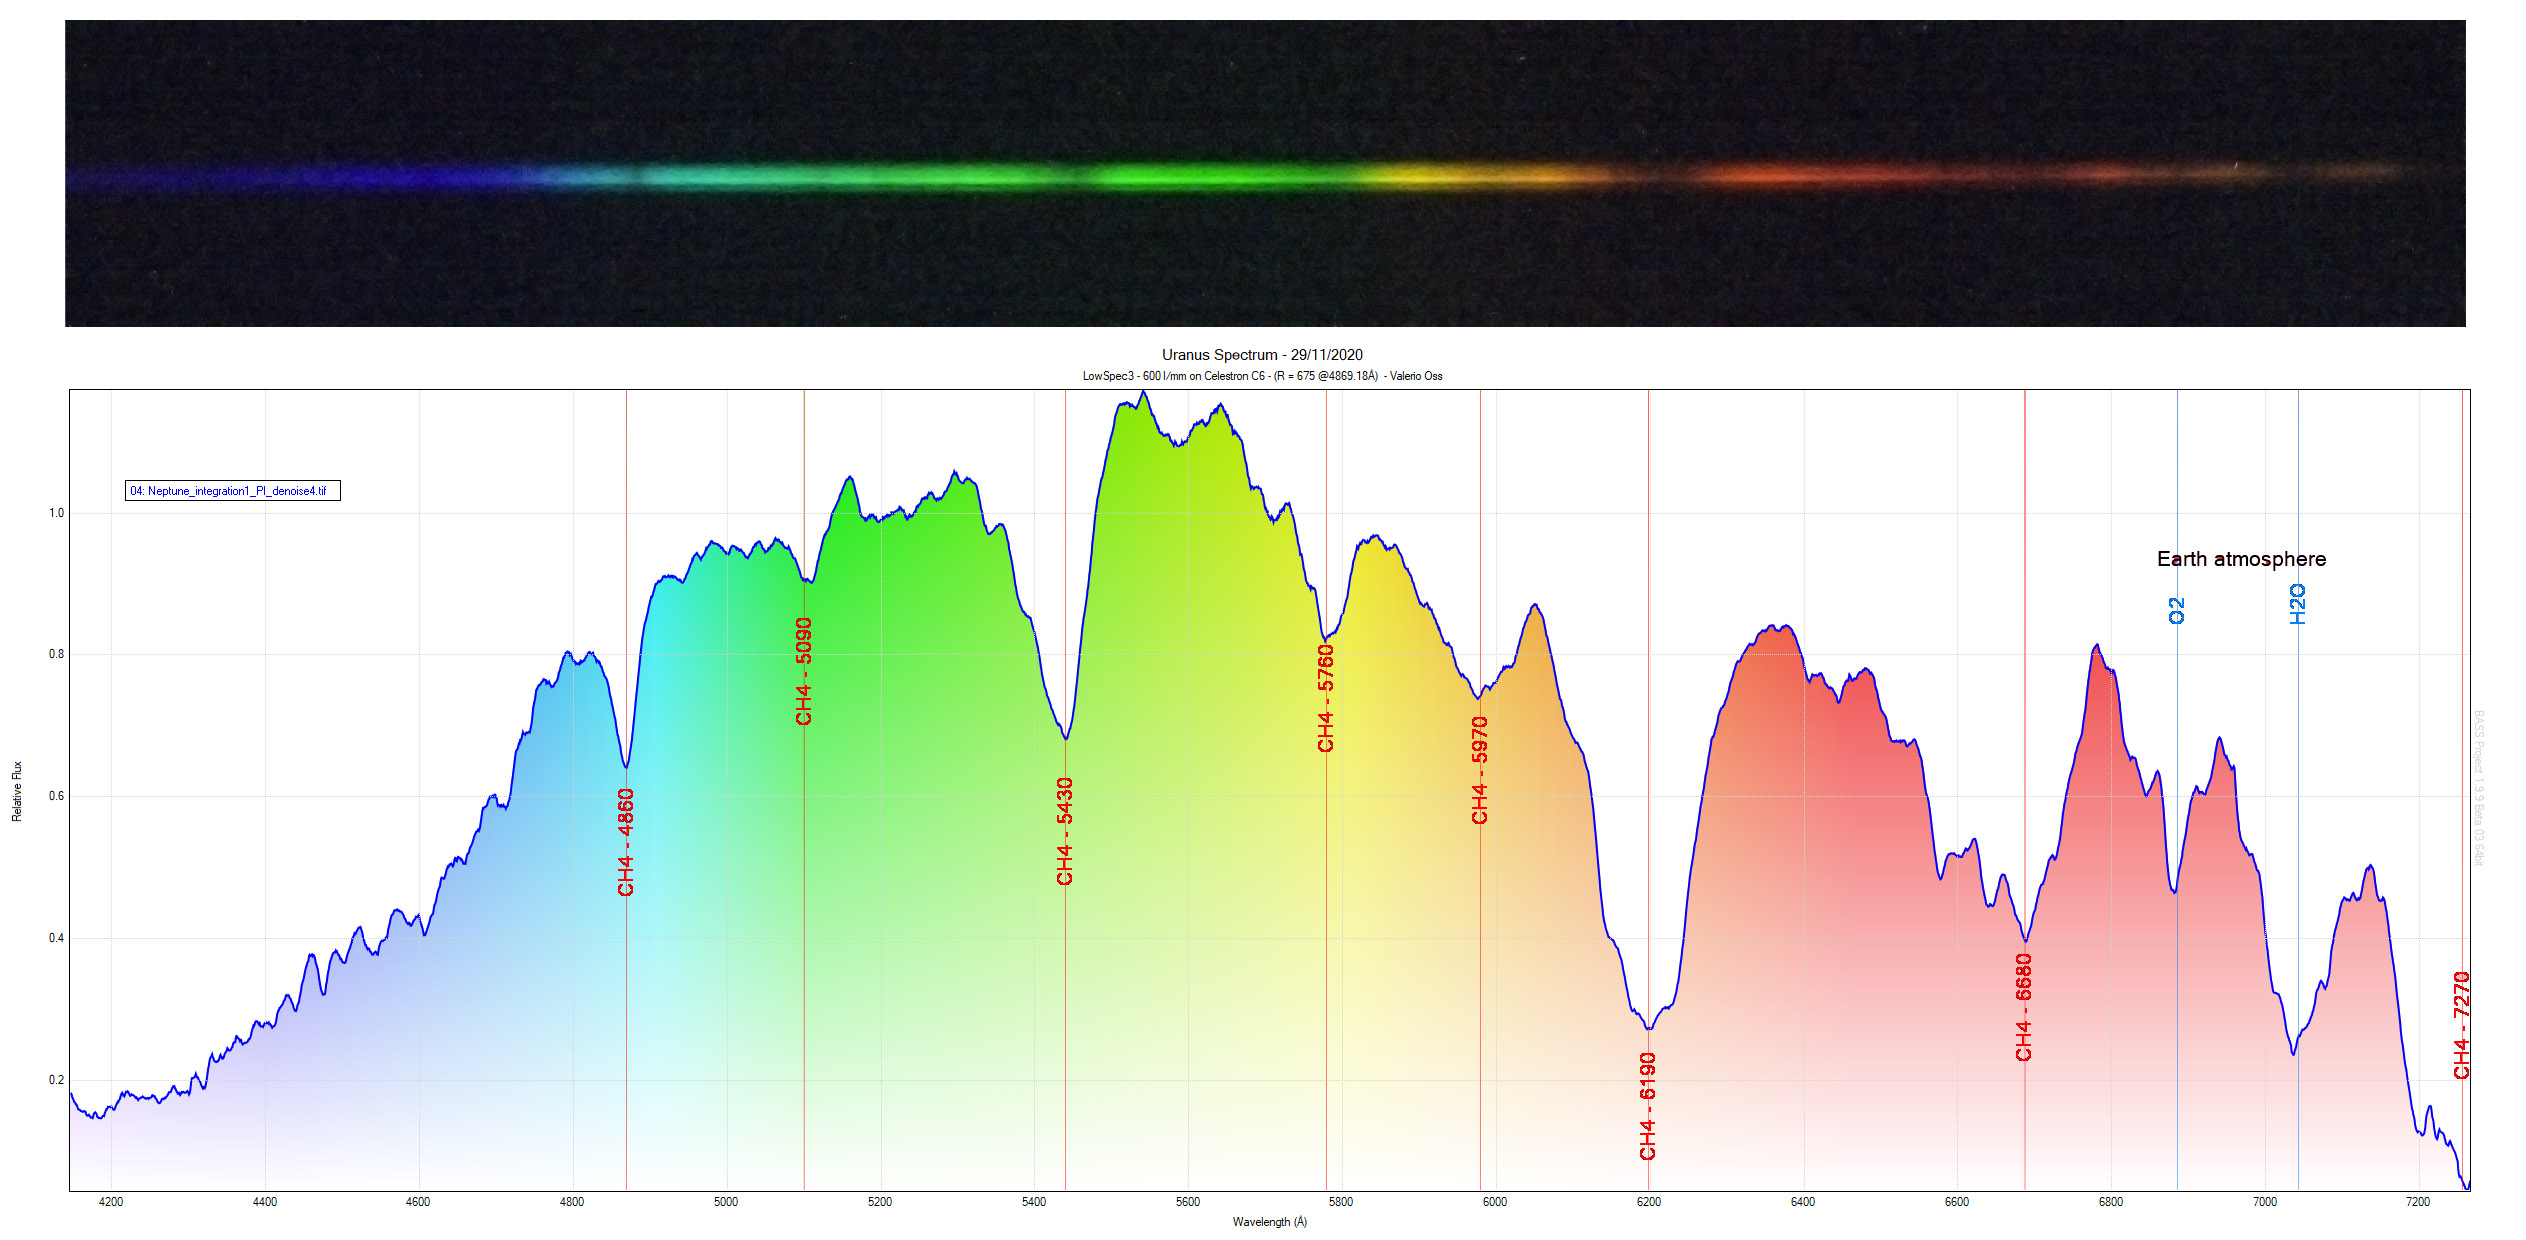
Task: Click the 6400 wavelength tick label
Action: (x=1803, y=1202)
